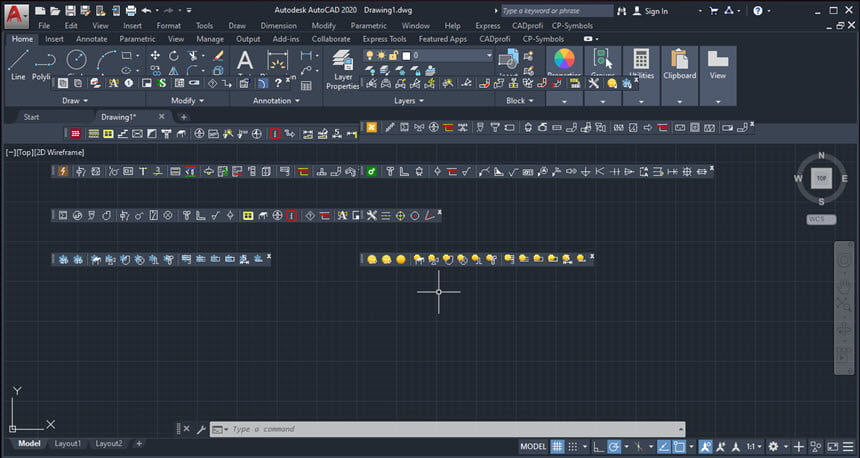Switch to the Annotate ribbon tab
The height and width of the screenshot is (458, 860).
[x=92, y=39]
